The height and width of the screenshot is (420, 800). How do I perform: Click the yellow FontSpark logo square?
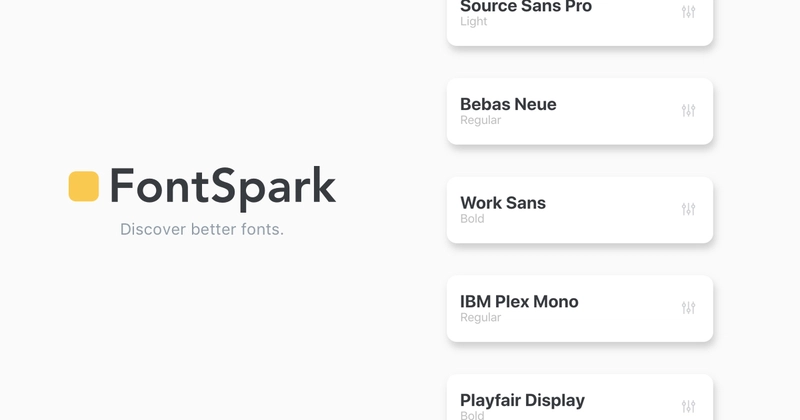(84, 186)
